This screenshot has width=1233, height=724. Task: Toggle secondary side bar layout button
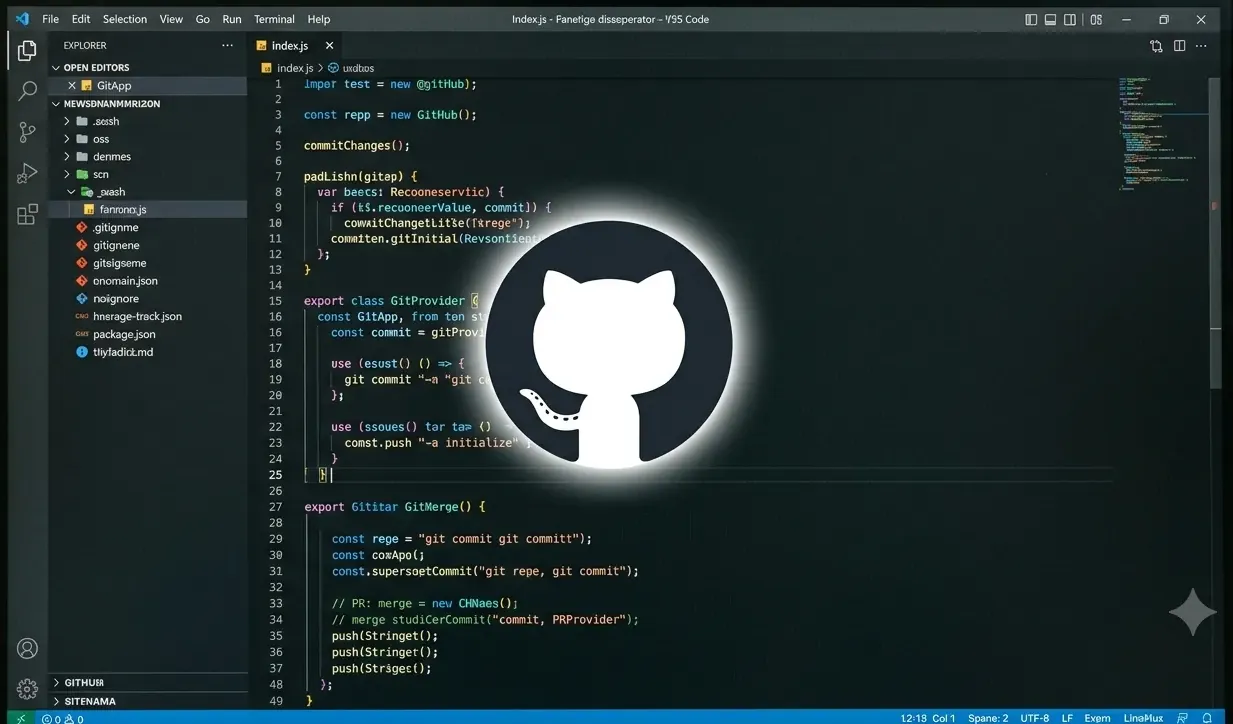pos(1070,19)
